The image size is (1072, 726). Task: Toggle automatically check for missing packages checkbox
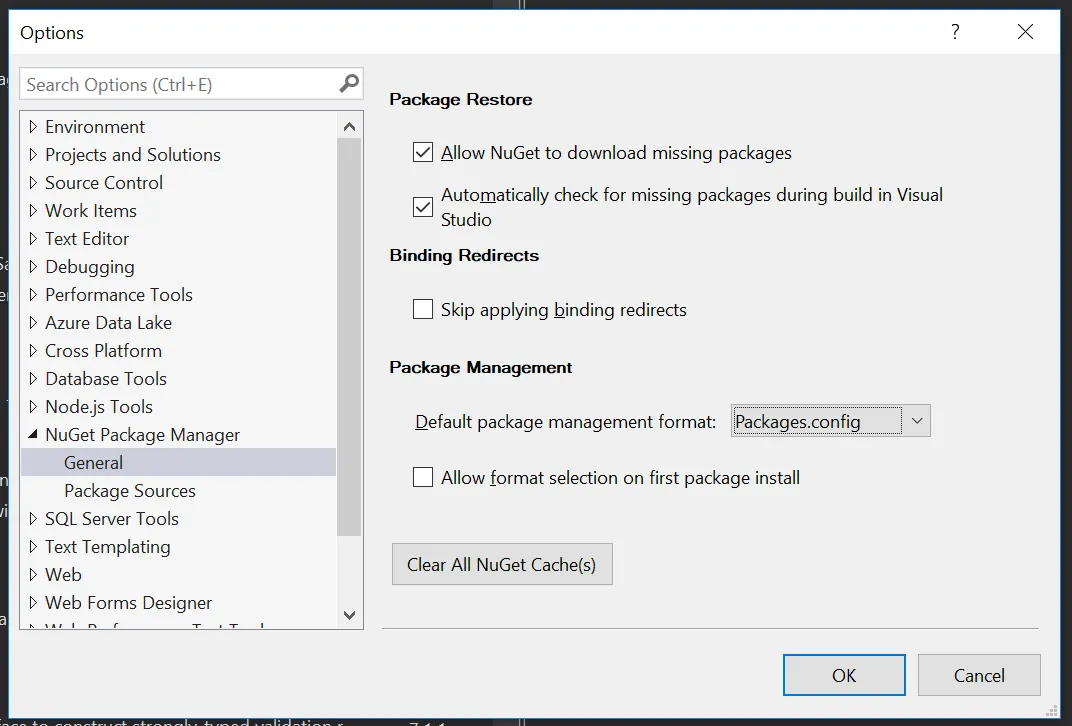click(x=423, y=207)
